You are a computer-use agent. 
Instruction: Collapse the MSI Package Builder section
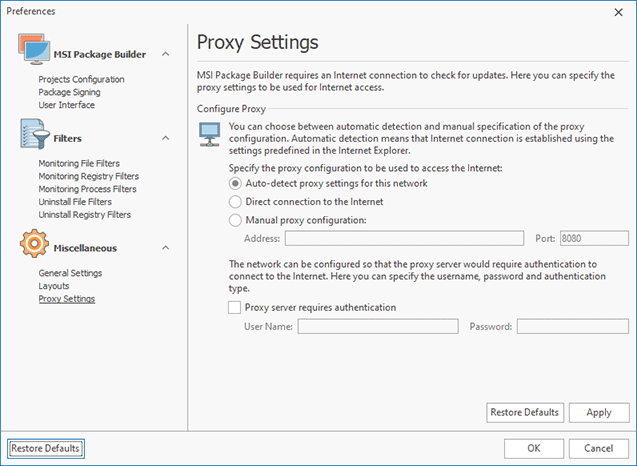[166, 54]
